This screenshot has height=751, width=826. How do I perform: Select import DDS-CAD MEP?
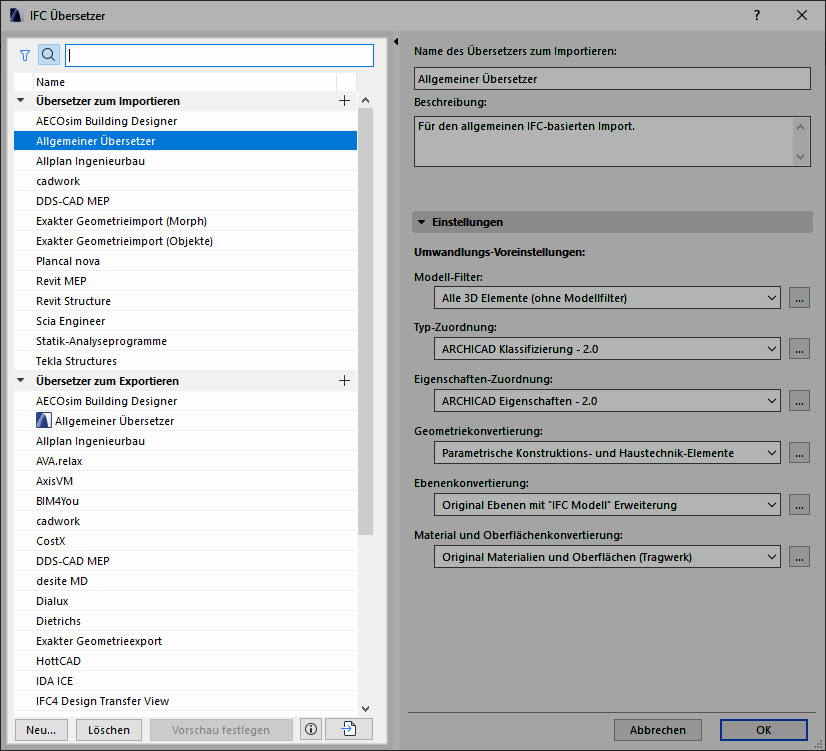[185, 201]
